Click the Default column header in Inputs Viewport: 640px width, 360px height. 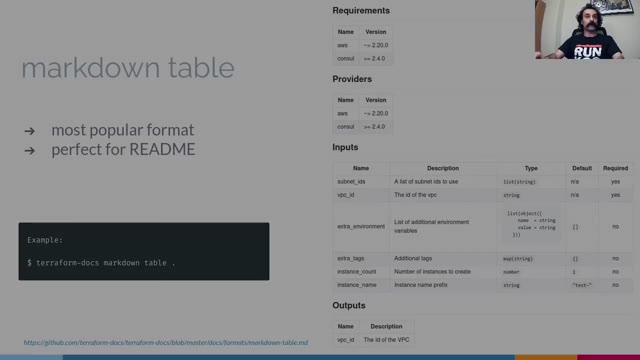582,168
